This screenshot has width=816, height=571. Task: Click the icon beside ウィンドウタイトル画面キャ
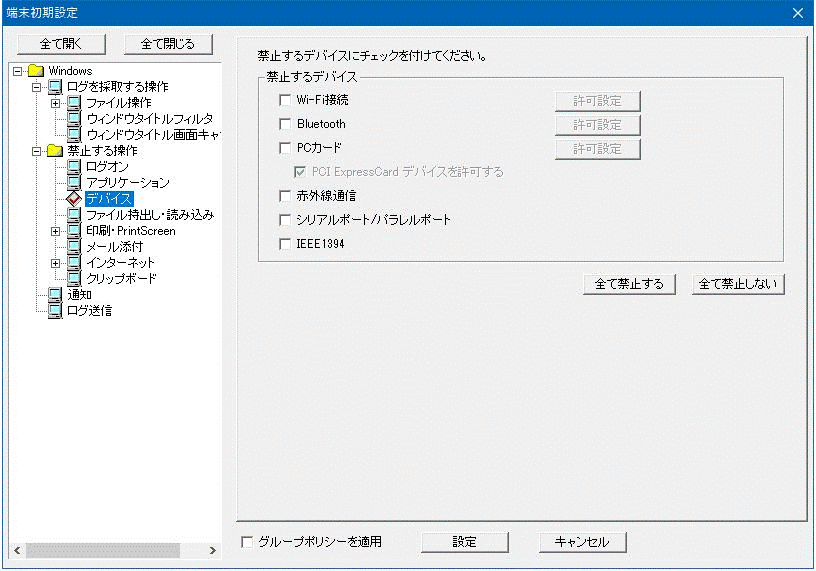(74, 135)
